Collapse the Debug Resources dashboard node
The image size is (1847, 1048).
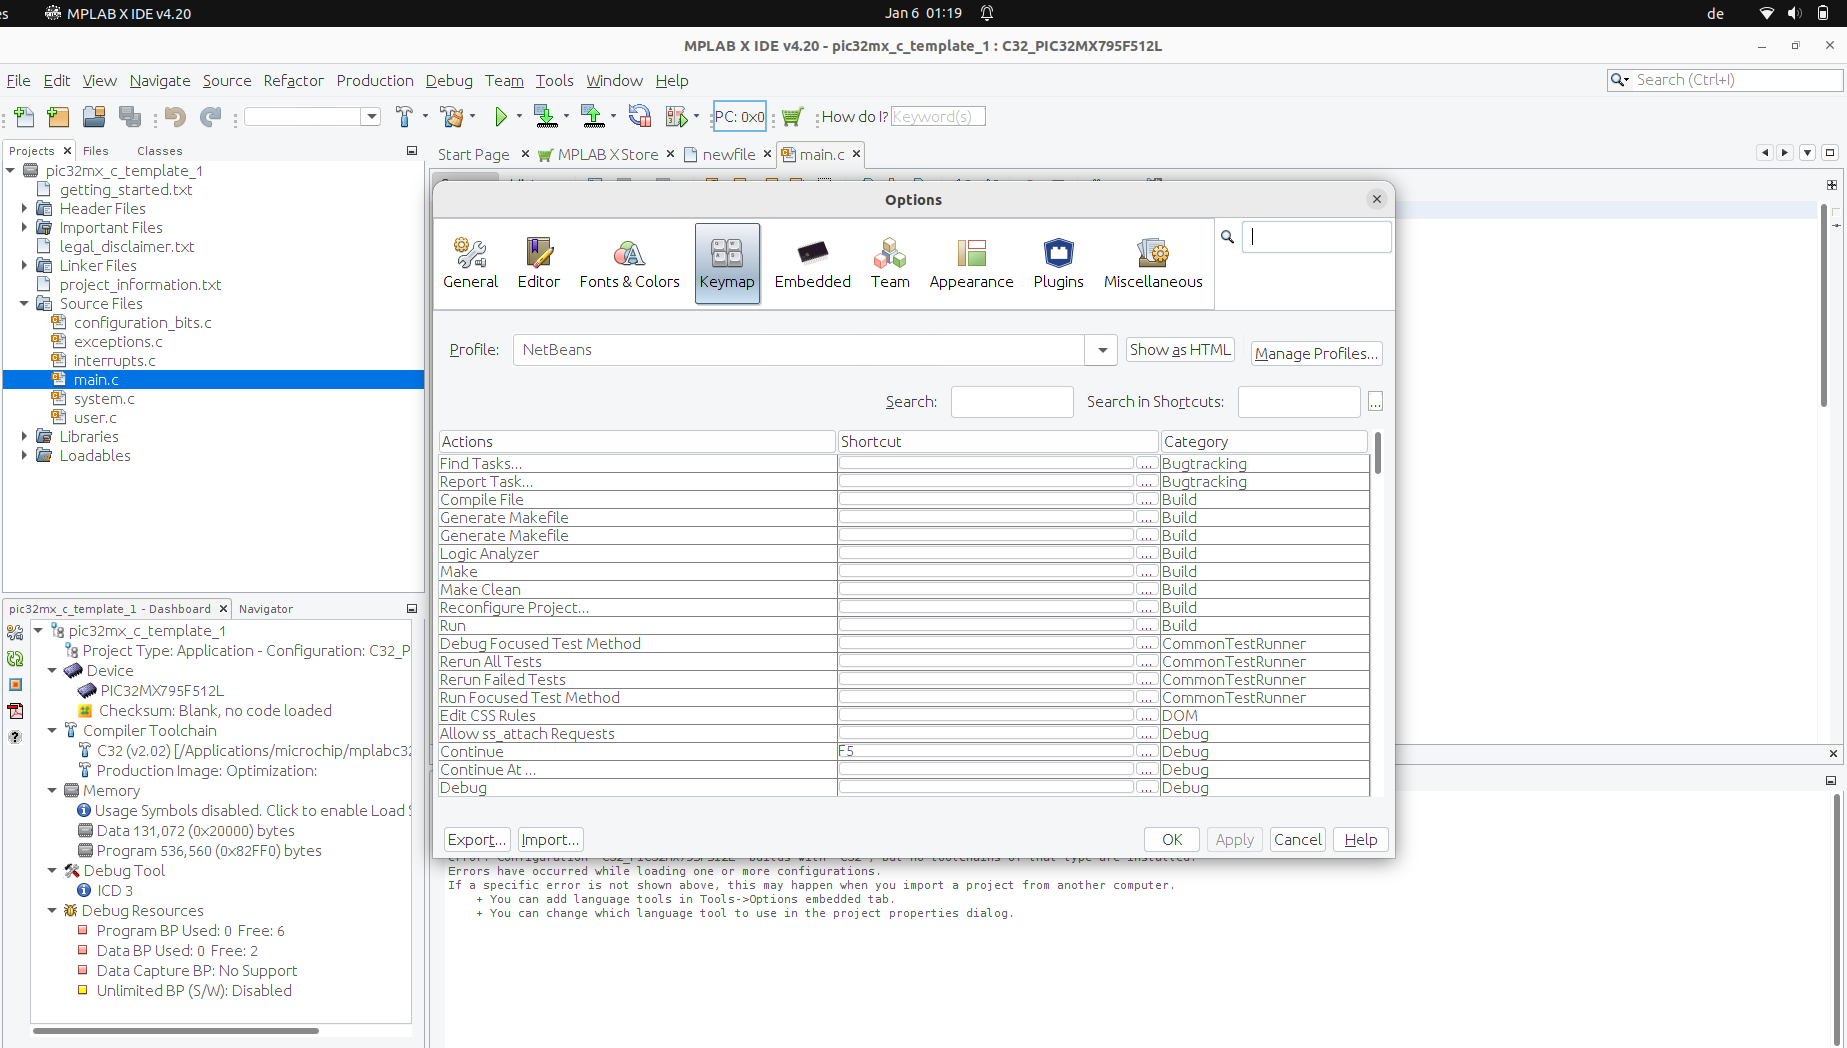tap(52, 911)
